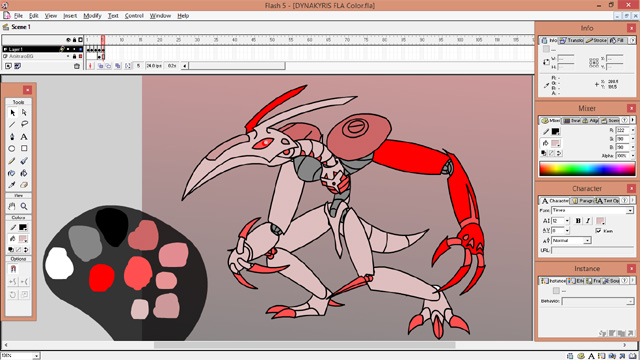Open the Modify menu

click(92, 16)
